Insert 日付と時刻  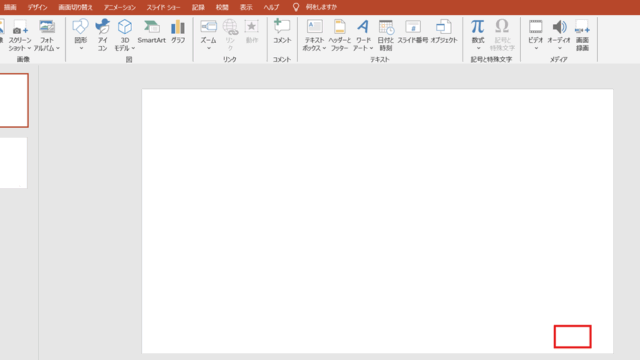coord(386,36)
